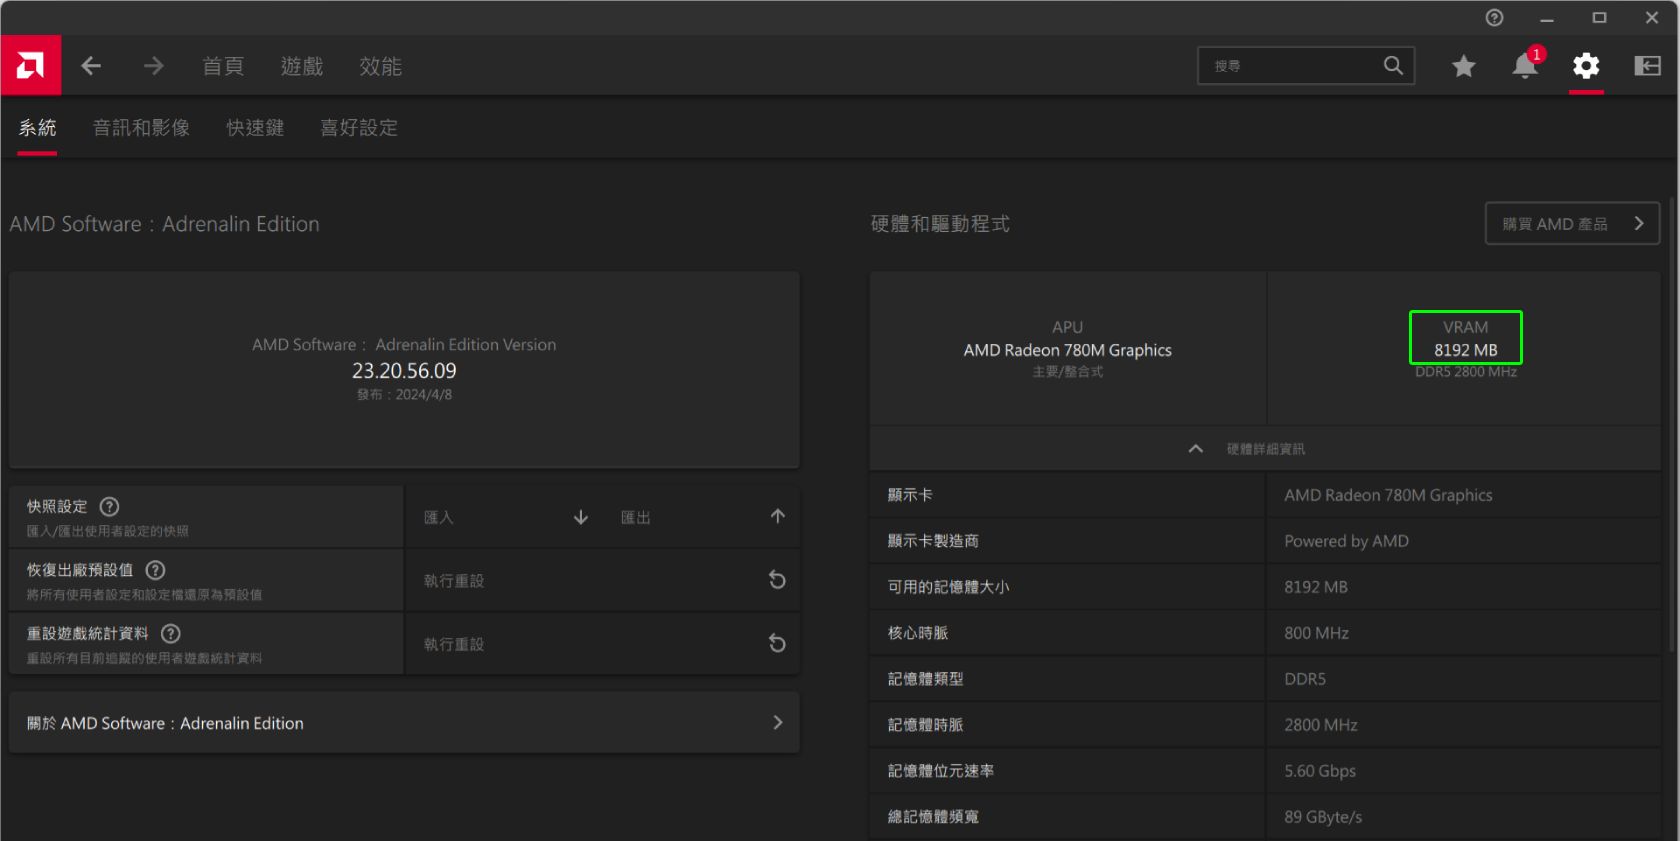Click 執行重設 for game statistics
The width and height of the screenshot is (1680, 841).
[602, 643]
